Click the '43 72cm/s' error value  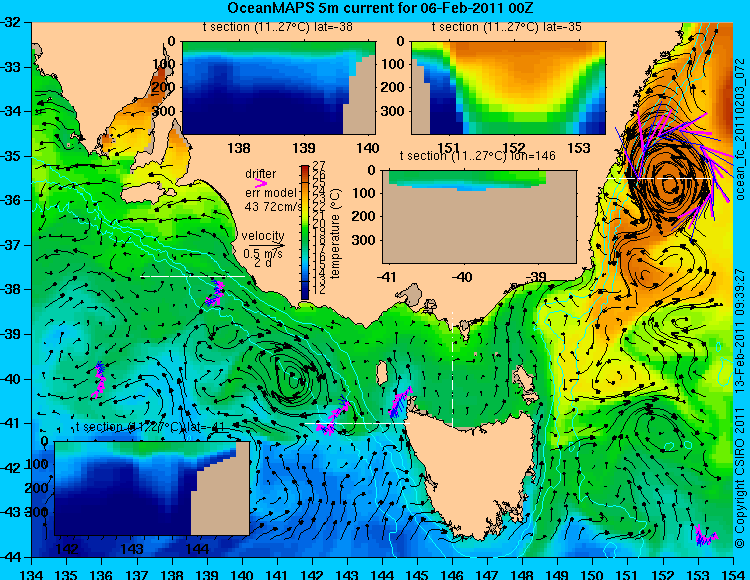coord(274,207)
